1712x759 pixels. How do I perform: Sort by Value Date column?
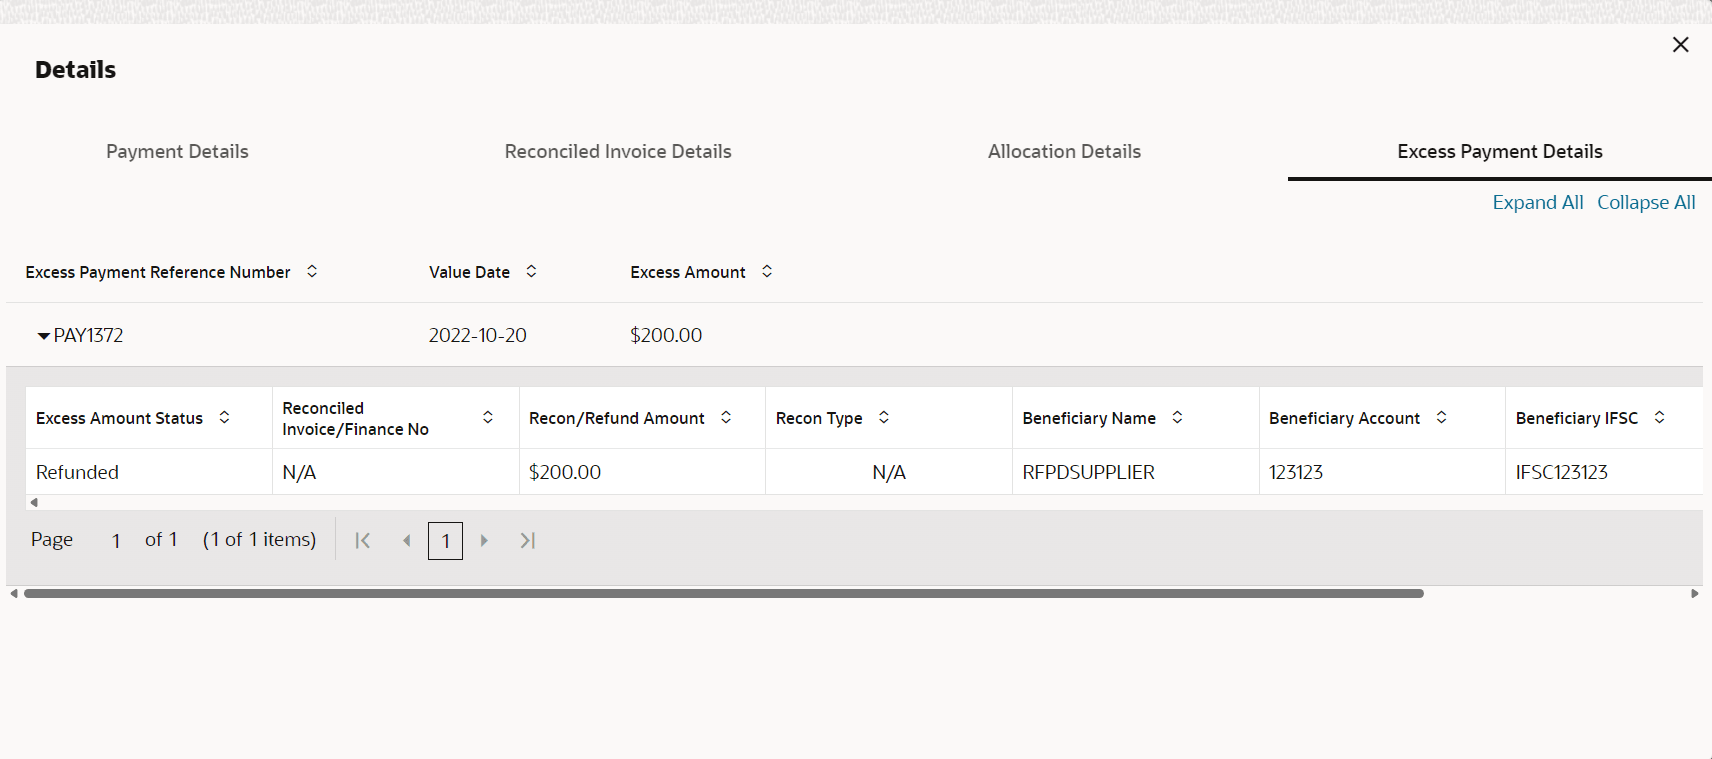[531, 271]
